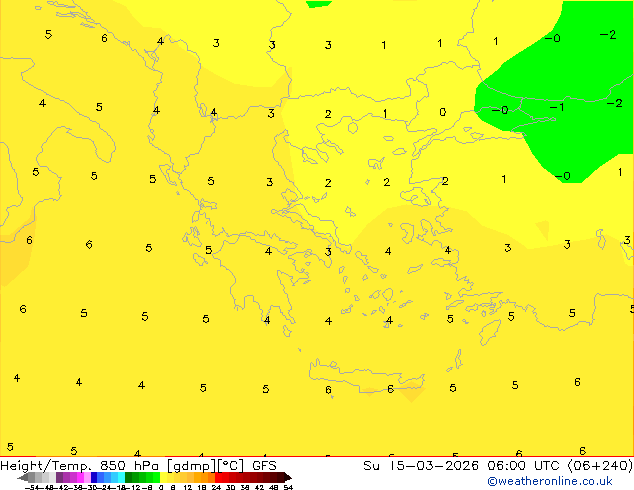Click the GFS model label
Screen dimensions: 634x490
coord(264,465)
